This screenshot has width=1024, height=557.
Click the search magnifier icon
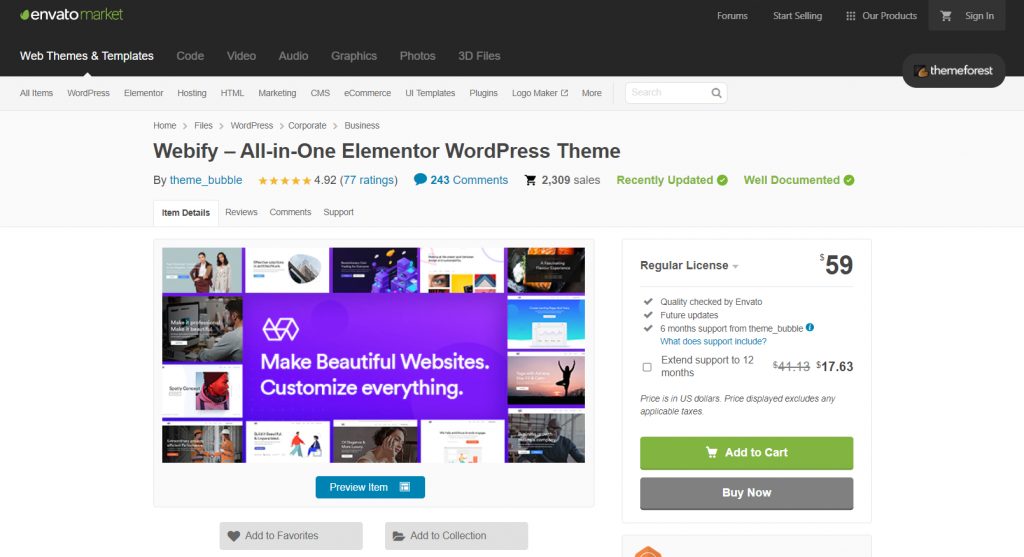(716, 93)
